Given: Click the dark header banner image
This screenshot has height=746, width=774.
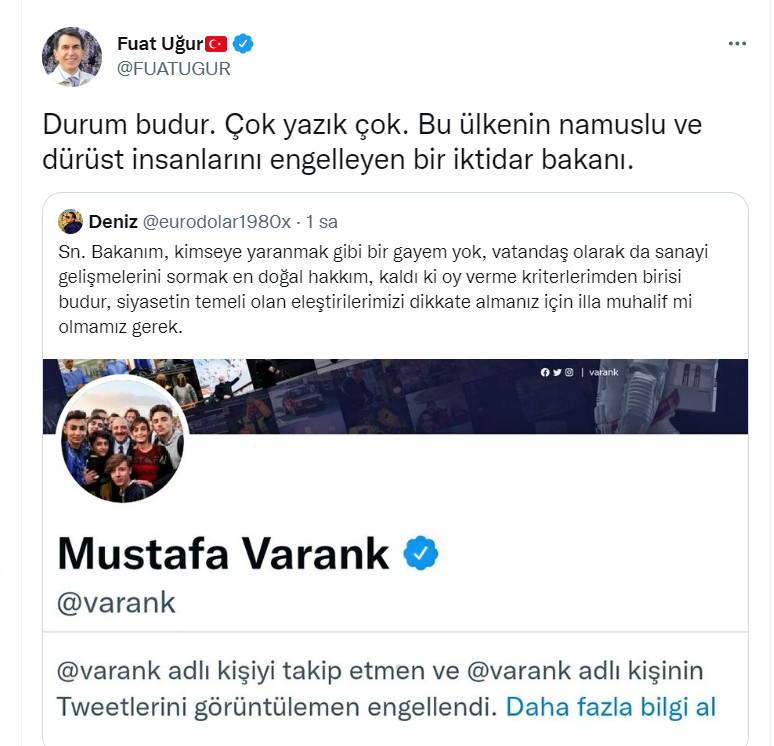Looking at the screenshot, I should [395, 396].
